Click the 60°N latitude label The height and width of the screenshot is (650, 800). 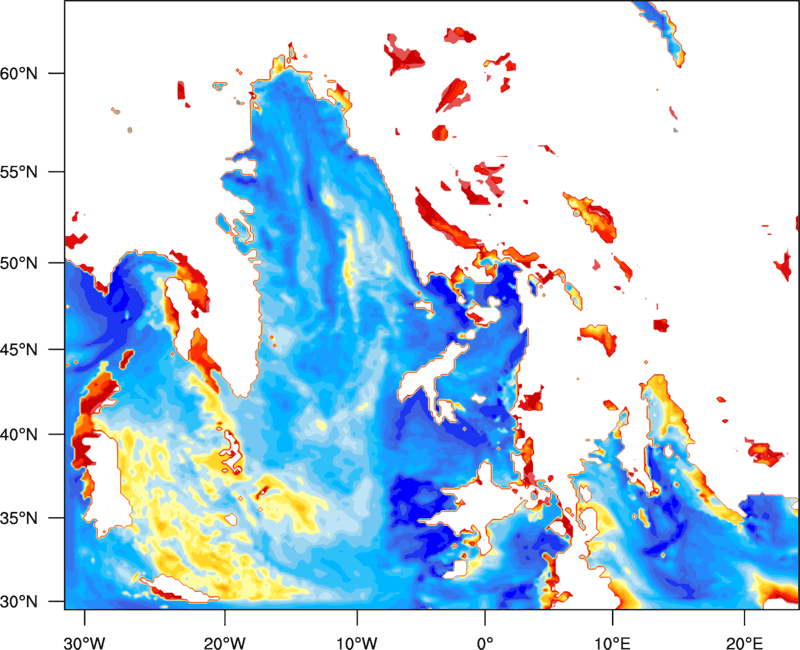click(19, 73)
